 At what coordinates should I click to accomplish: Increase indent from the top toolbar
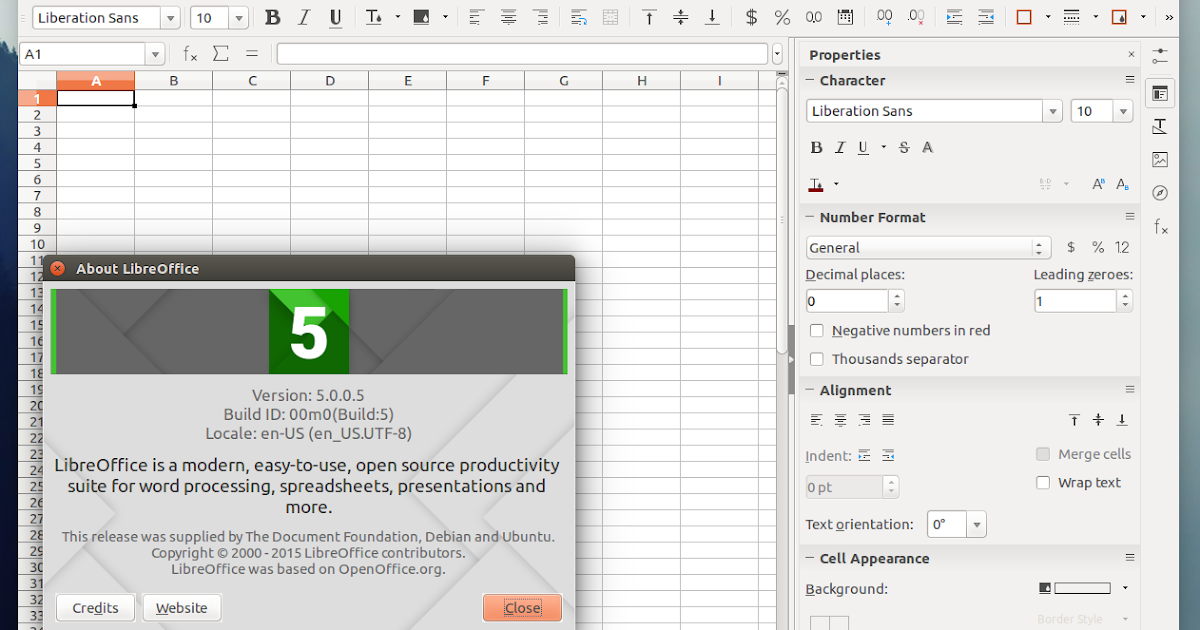point(954,18)
